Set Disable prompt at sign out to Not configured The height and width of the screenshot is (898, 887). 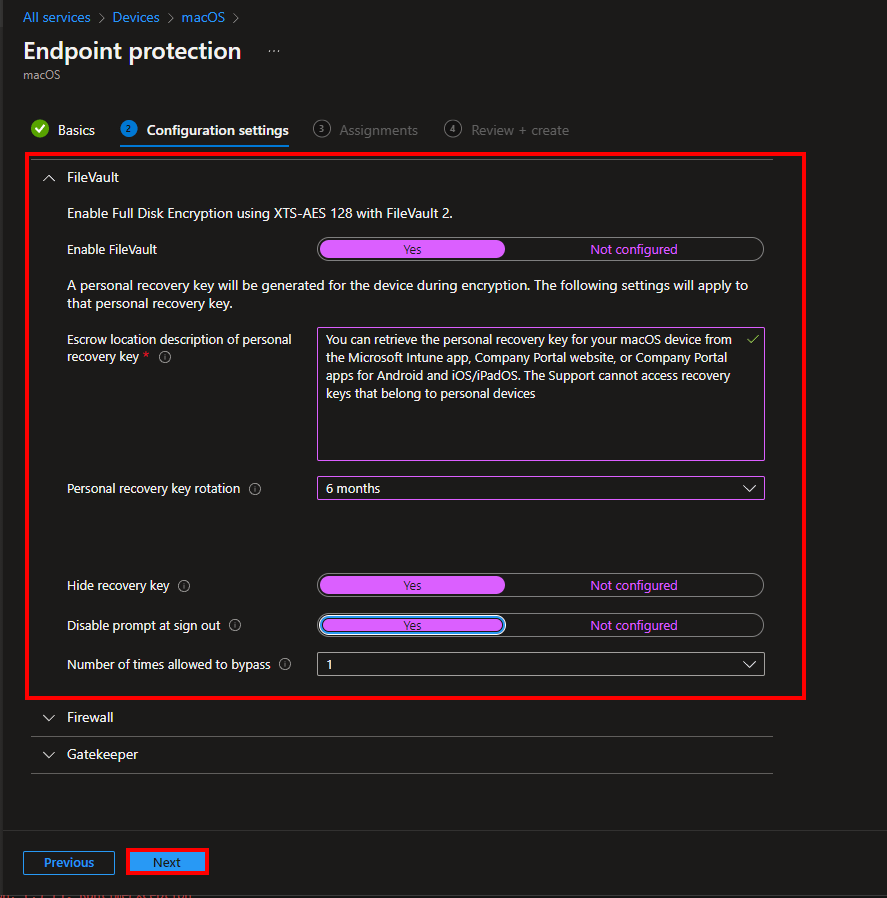[633, 626]
